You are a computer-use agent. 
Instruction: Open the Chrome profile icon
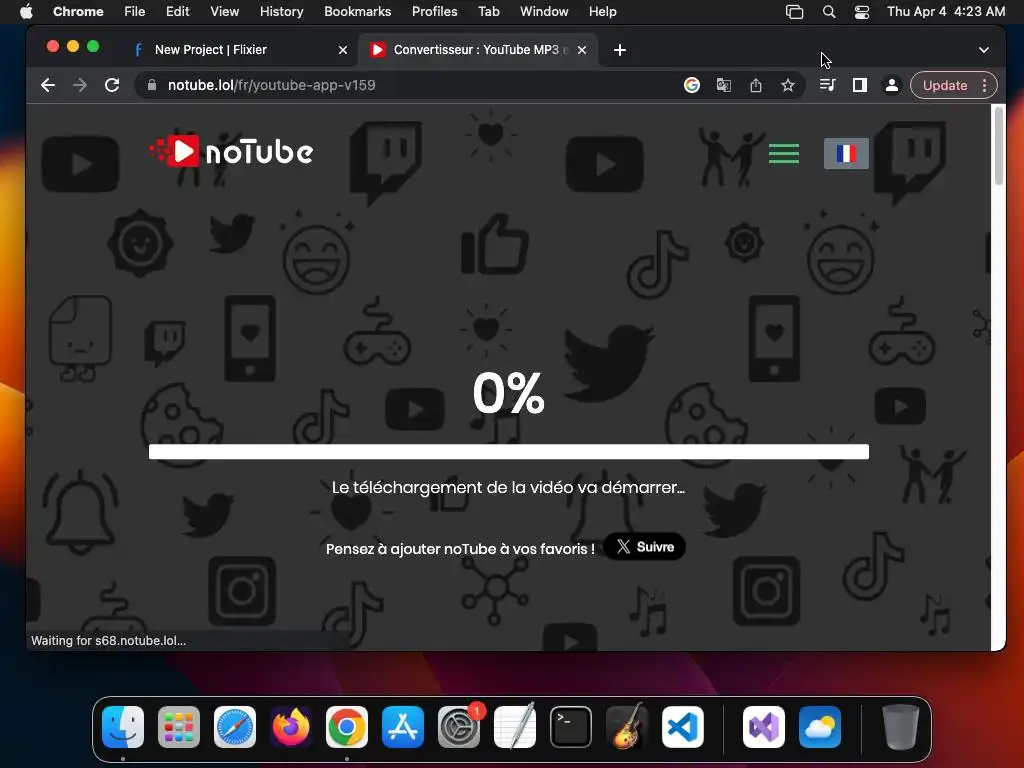pos(891,85)
